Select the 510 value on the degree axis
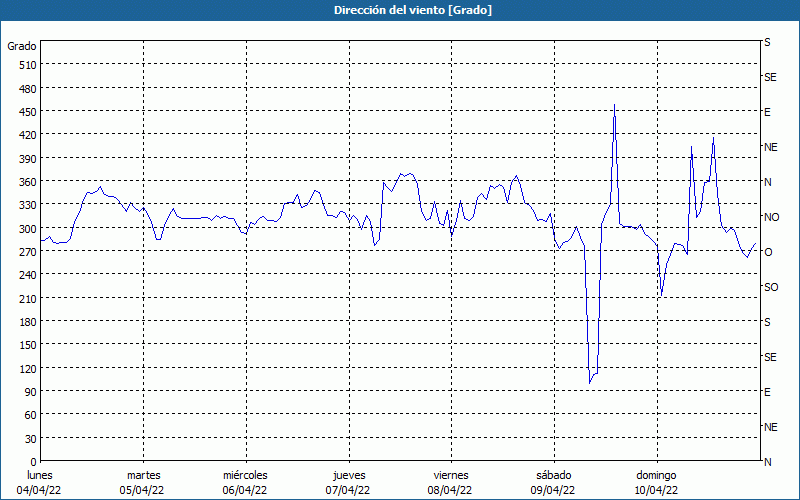The image size is (800, 500). [x=28, y=65]
